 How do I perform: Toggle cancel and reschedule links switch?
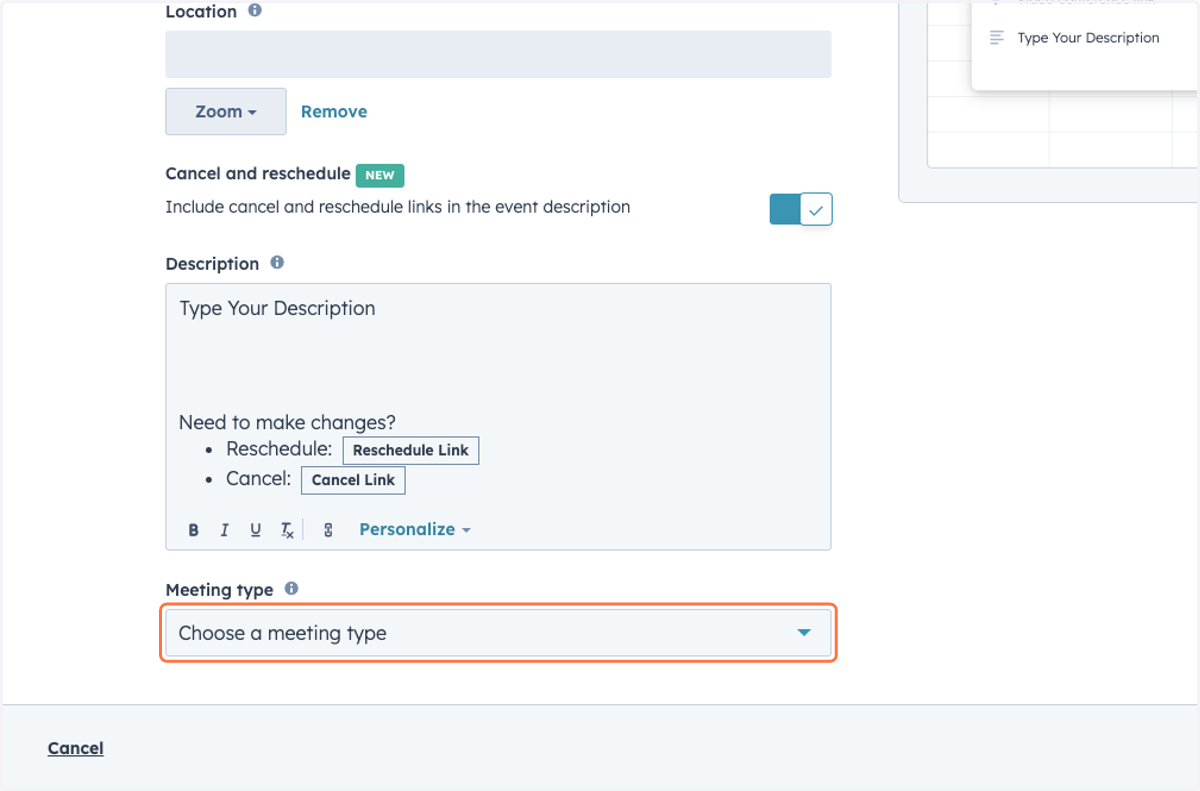(x=801, y=209)
